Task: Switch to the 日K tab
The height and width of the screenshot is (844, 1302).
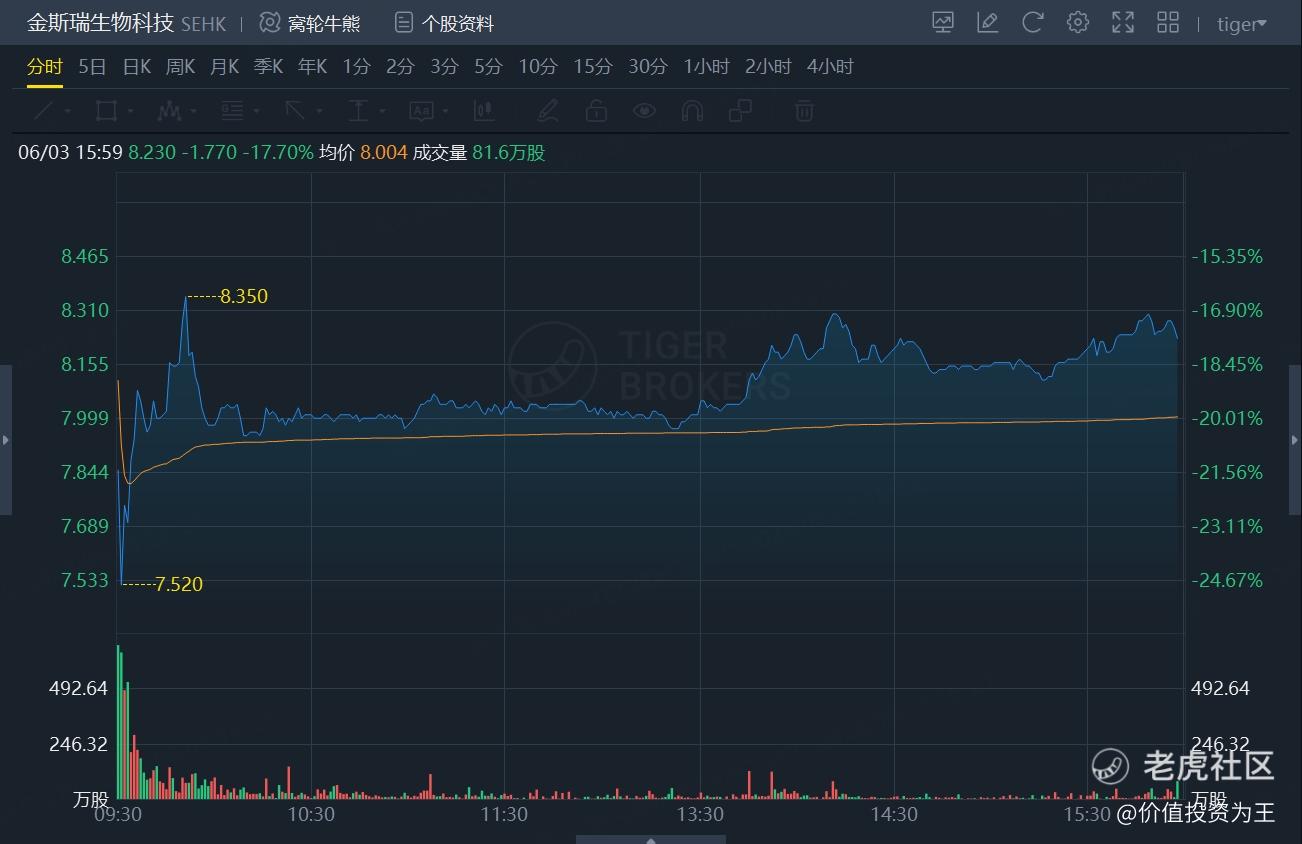Action: 136,67
